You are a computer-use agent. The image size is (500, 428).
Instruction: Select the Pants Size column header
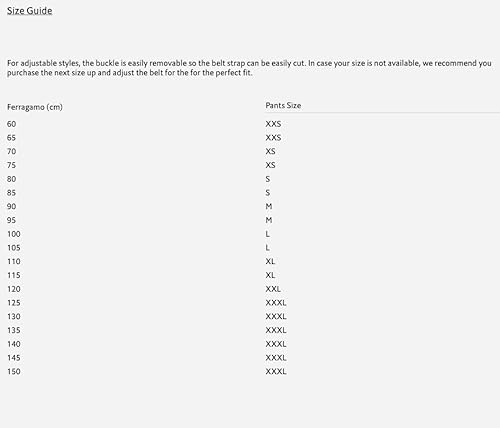[283, 105]
